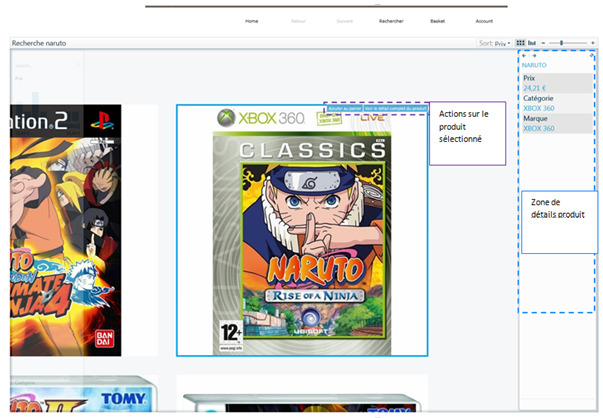Select the Ultimate Ninja 4 PlayStation 2 cover
The width and height of the screenshot is (603, 418).
(x=66, y=230)
